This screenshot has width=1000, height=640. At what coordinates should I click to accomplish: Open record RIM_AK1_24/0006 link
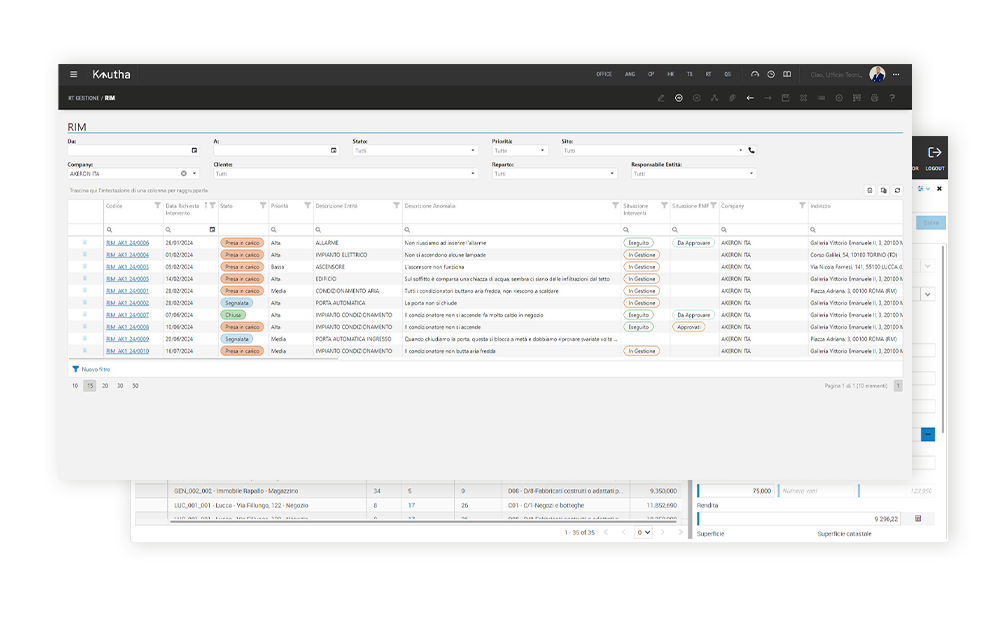[x=127, y=243]
